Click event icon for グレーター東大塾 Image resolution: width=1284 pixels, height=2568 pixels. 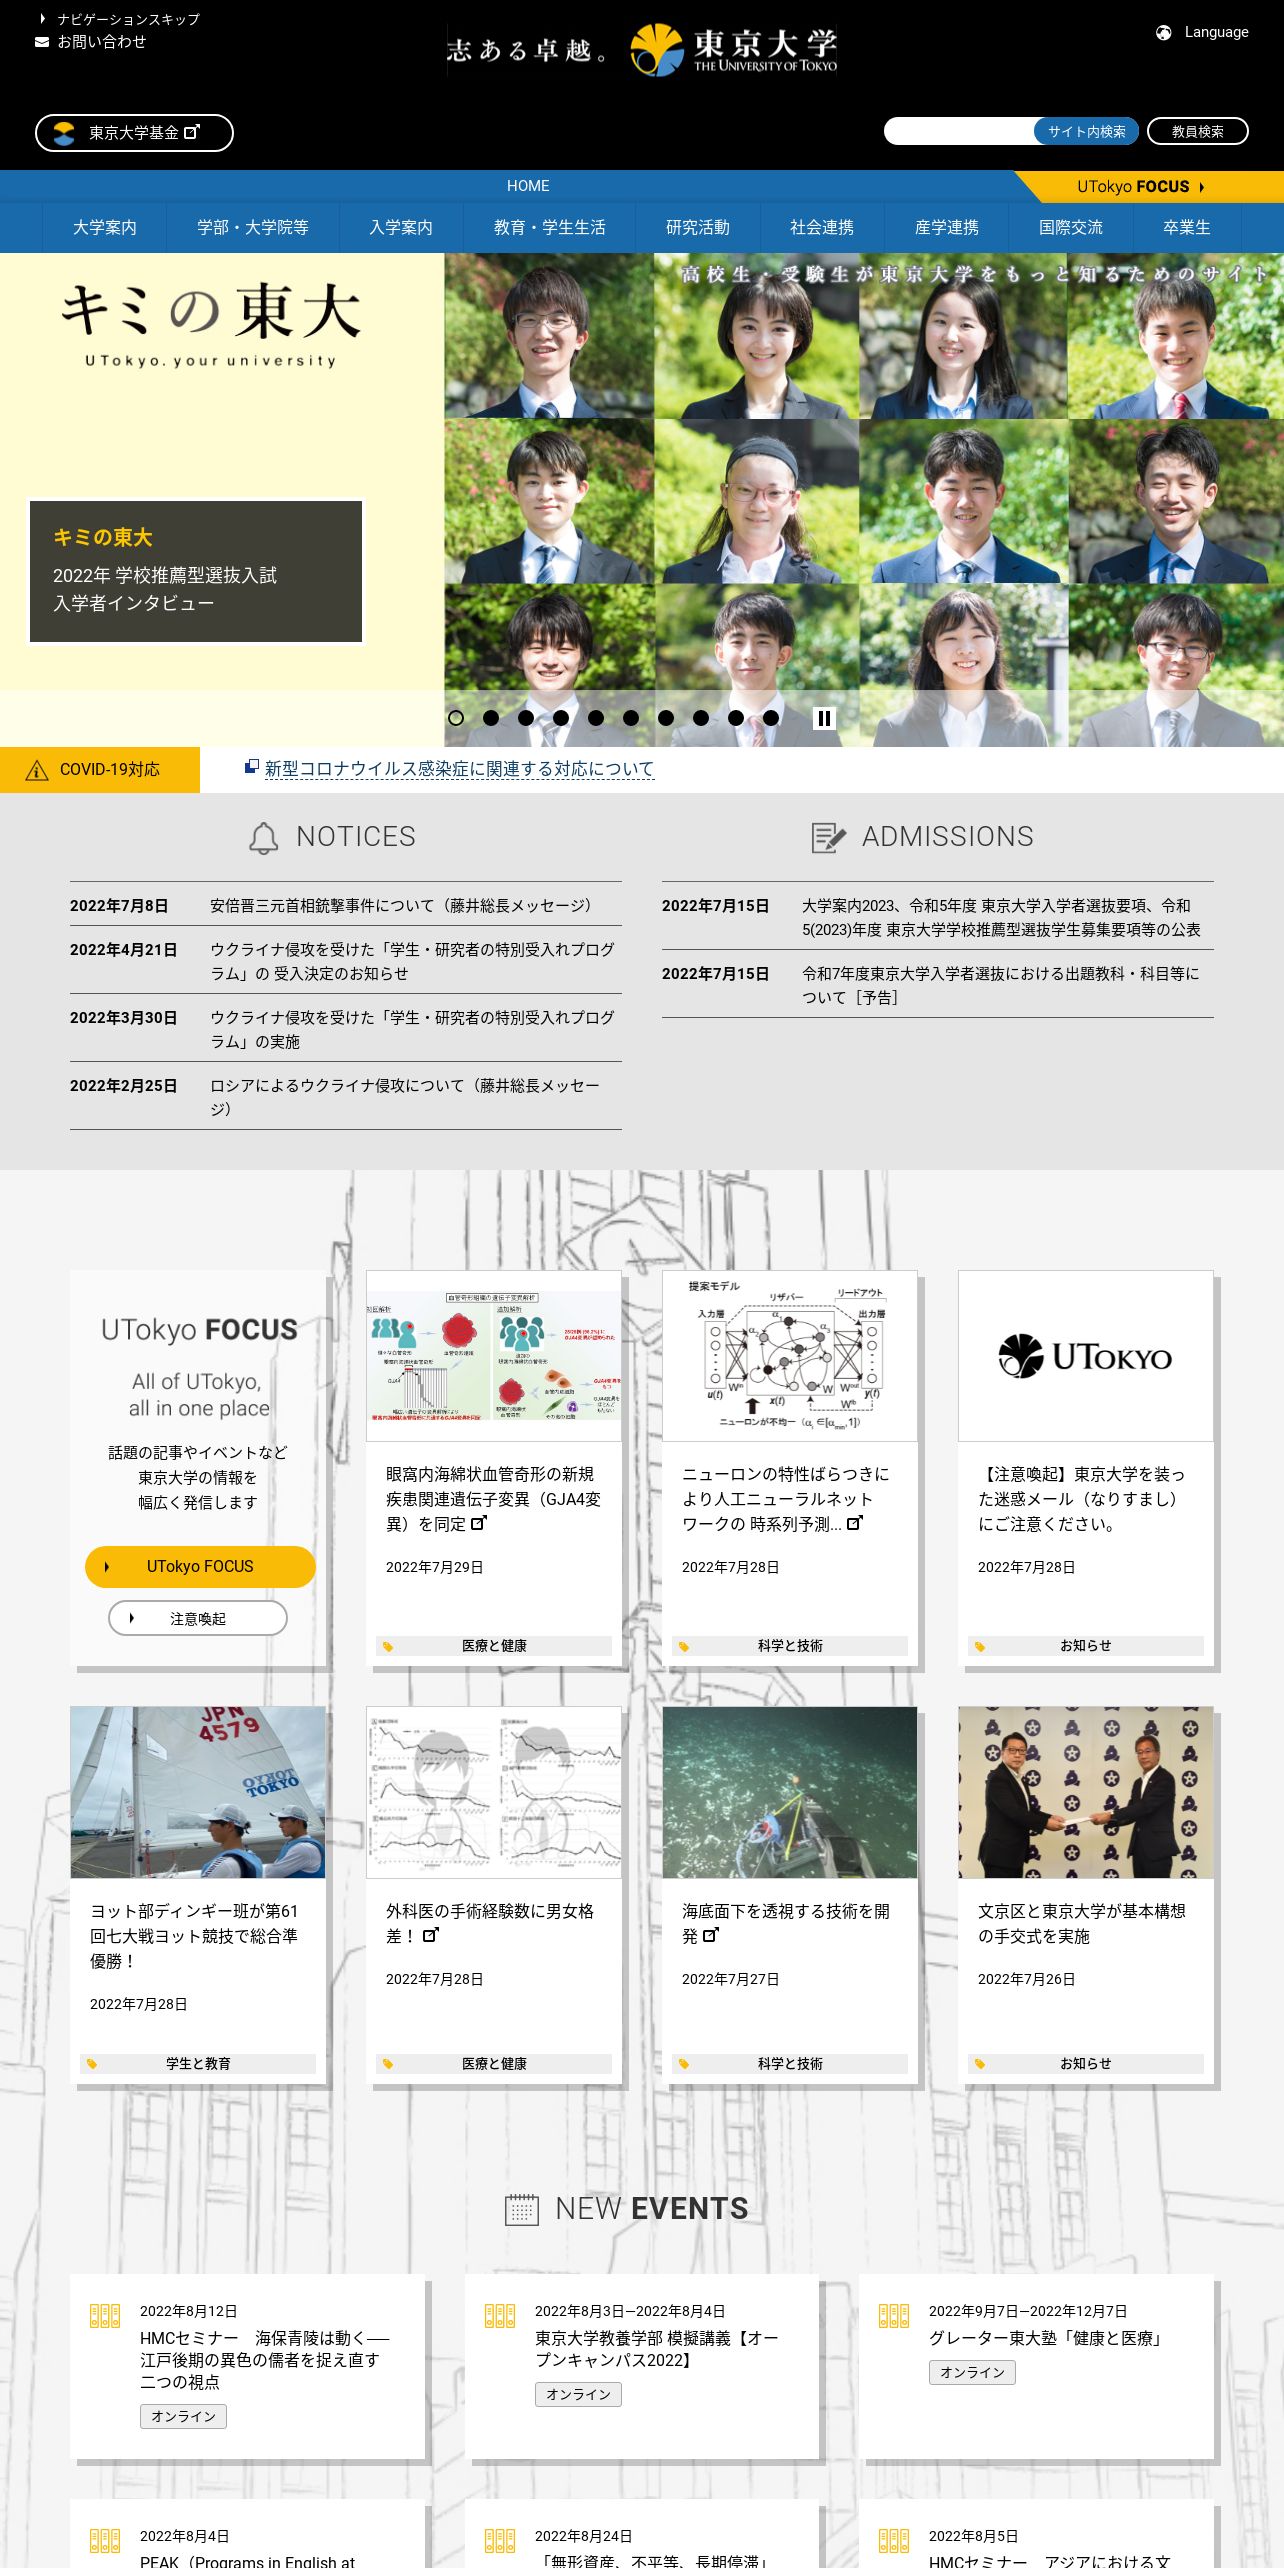point(894,2316)
